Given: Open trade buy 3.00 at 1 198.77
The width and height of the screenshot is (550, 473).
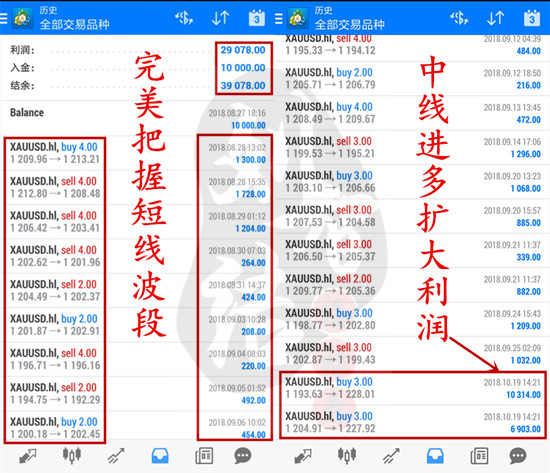Looking at the screenshot, I should pyautogui.click(x=412, y=319).
